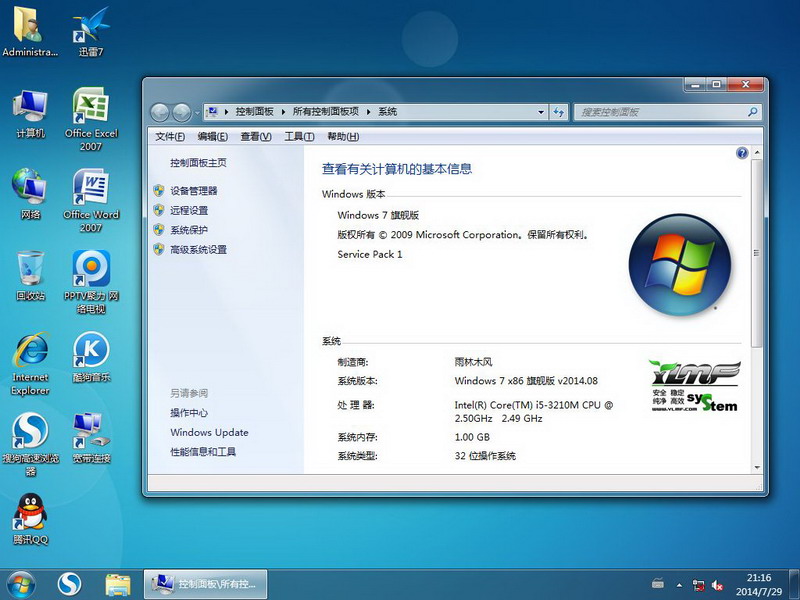Click the back navigation arrow button
Screen dimensions: 800x600
[x=160, y=112]
